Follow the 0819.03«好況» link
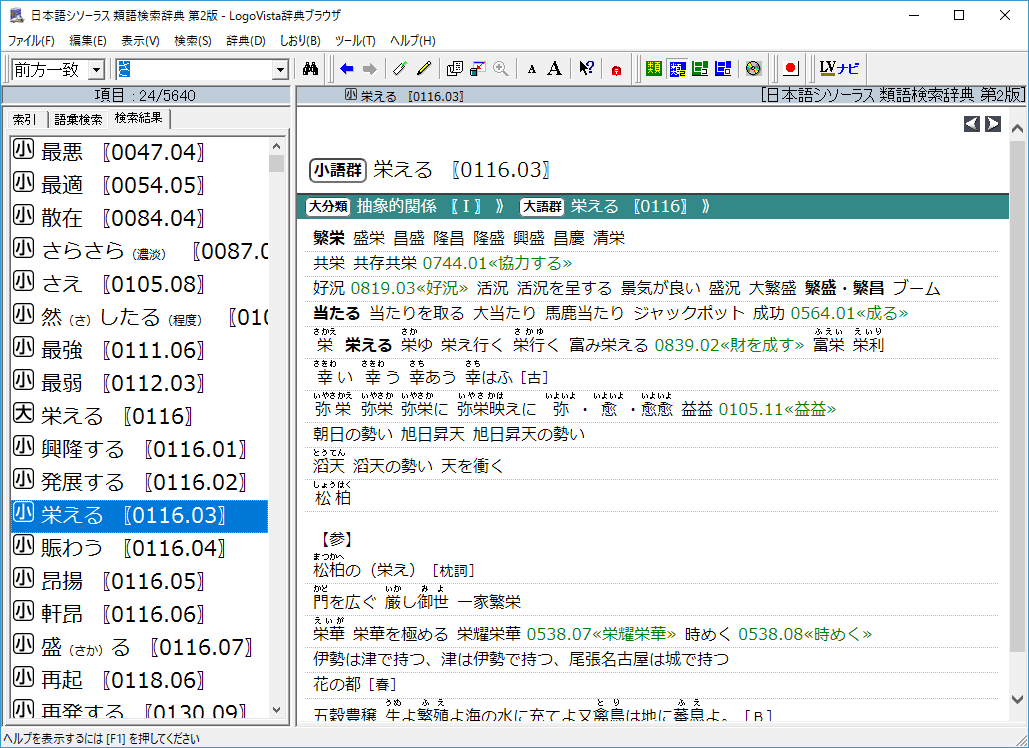 (x=409, y=288)
